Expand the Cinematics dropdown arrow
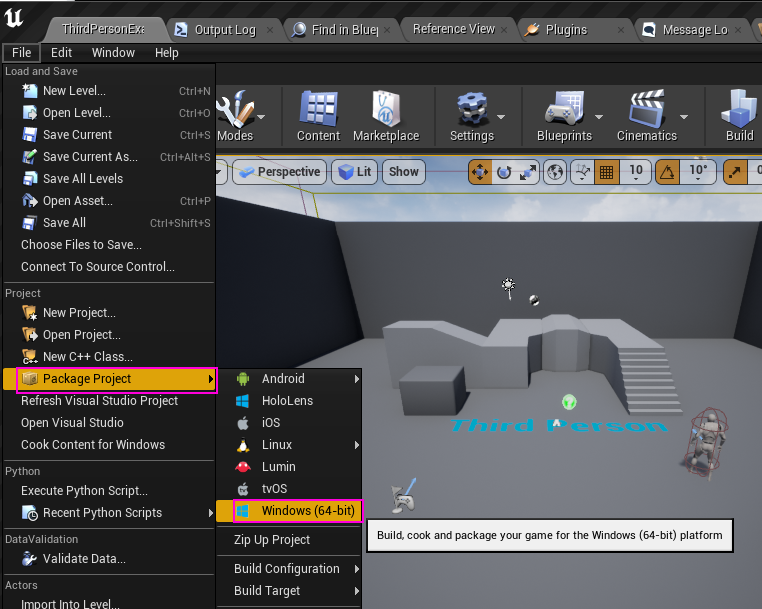The height and width of the screenshot is (609, 762). click(684, 117)
